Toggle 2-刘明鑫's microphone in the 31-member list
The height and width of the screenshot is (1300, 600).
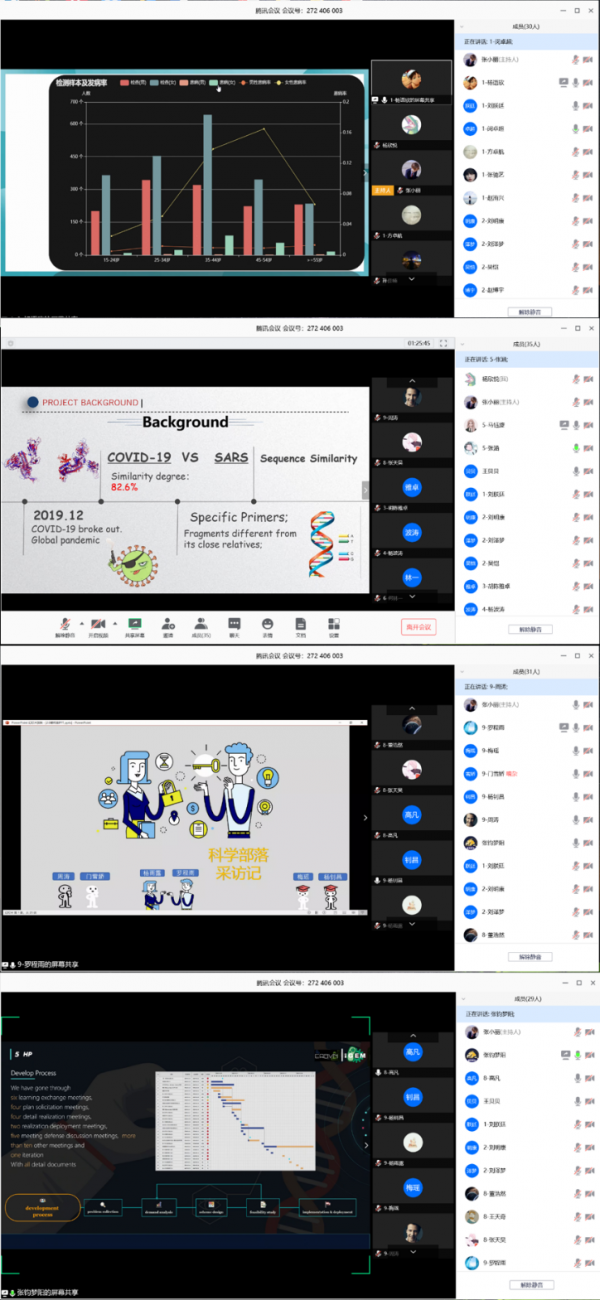tap(575, 889)
